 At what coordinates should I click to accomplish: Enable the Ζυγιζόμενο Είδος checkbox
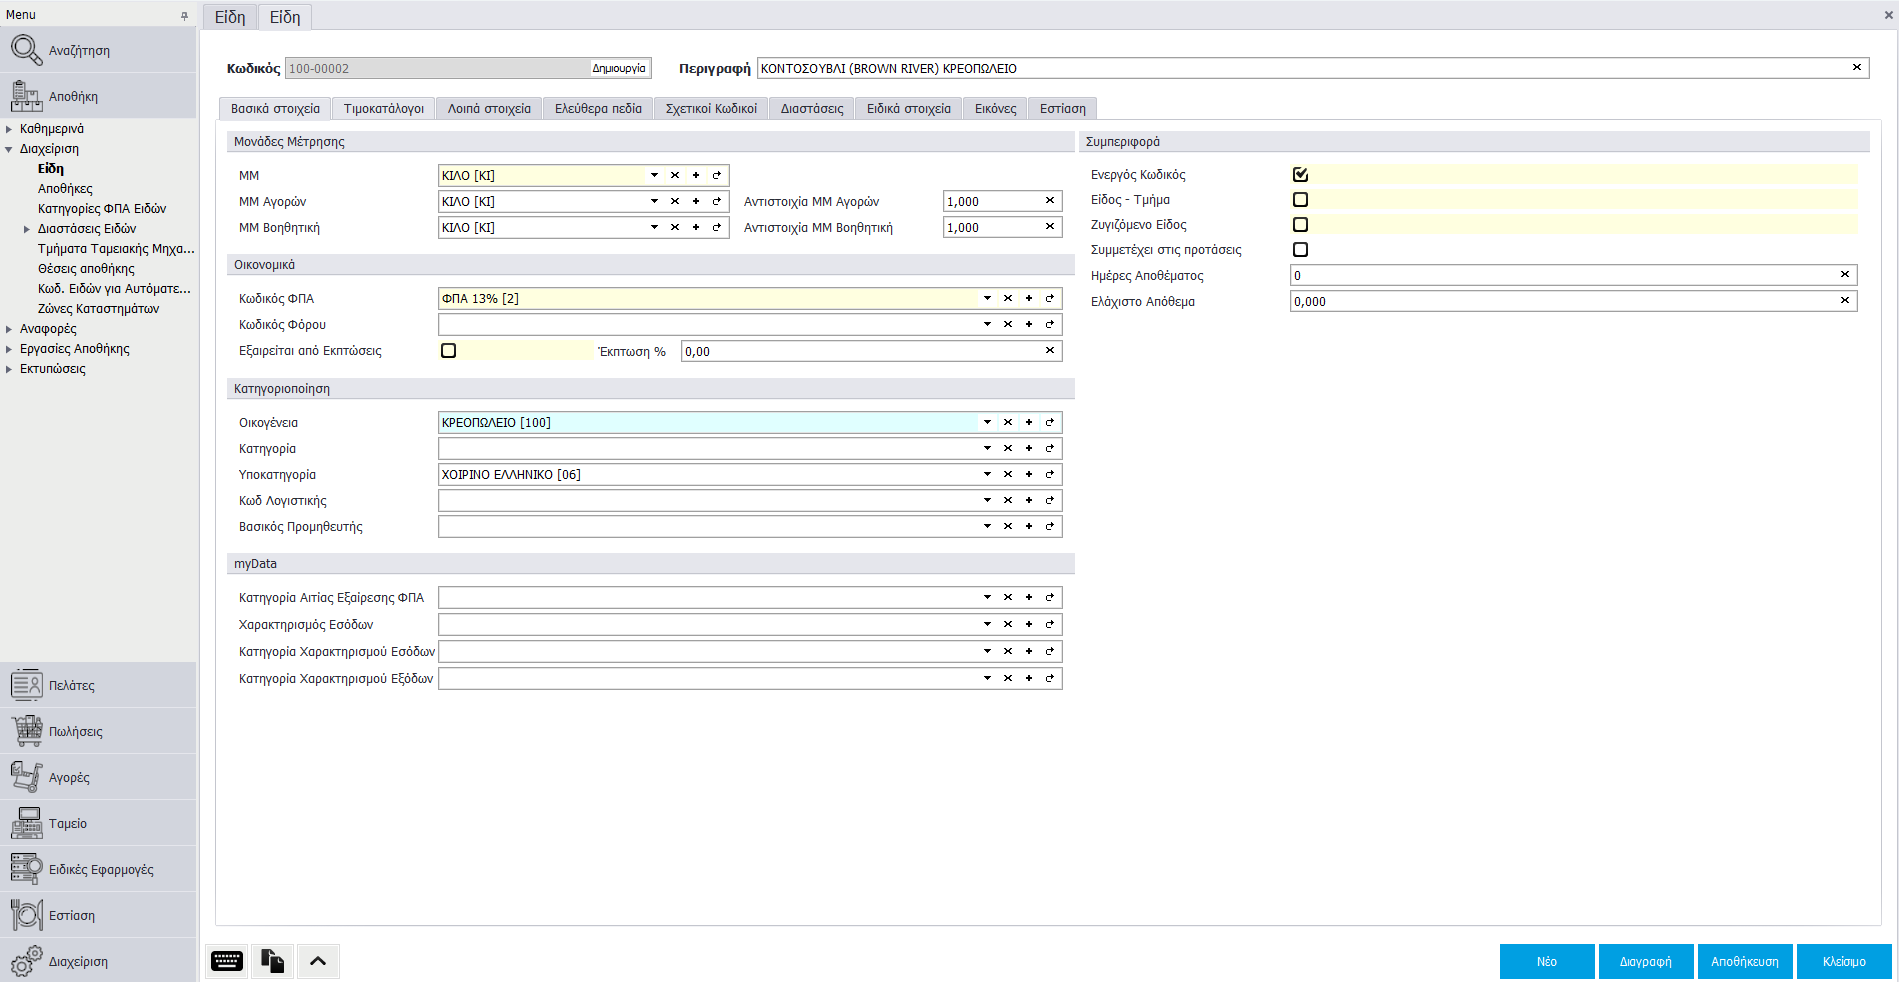[1300, 225]
